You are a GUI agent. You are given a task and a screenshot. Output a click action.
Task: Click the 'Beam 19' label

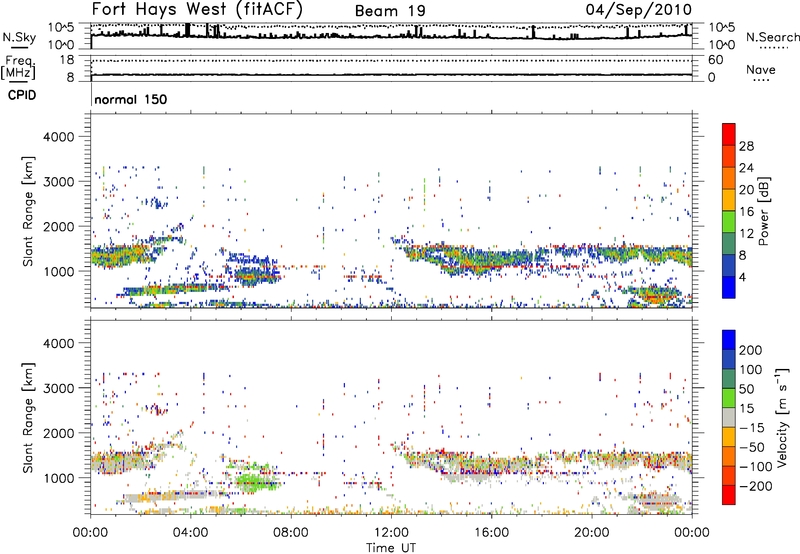coord(390,11)
